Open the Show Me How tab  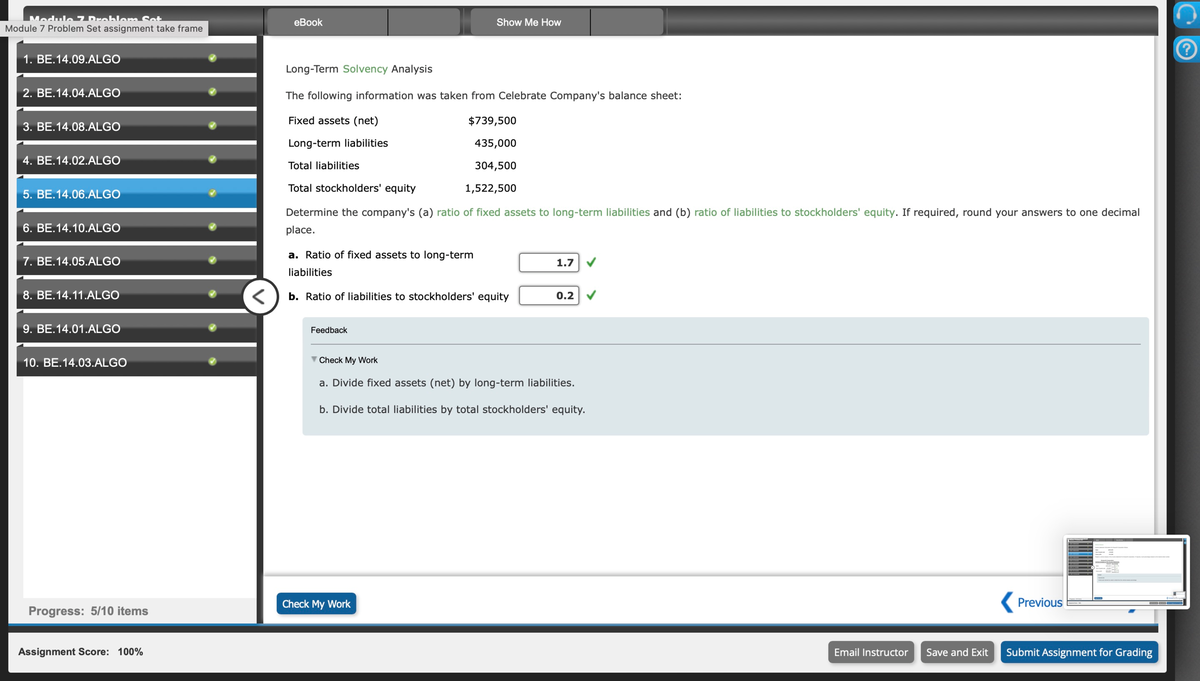[528, 22]
